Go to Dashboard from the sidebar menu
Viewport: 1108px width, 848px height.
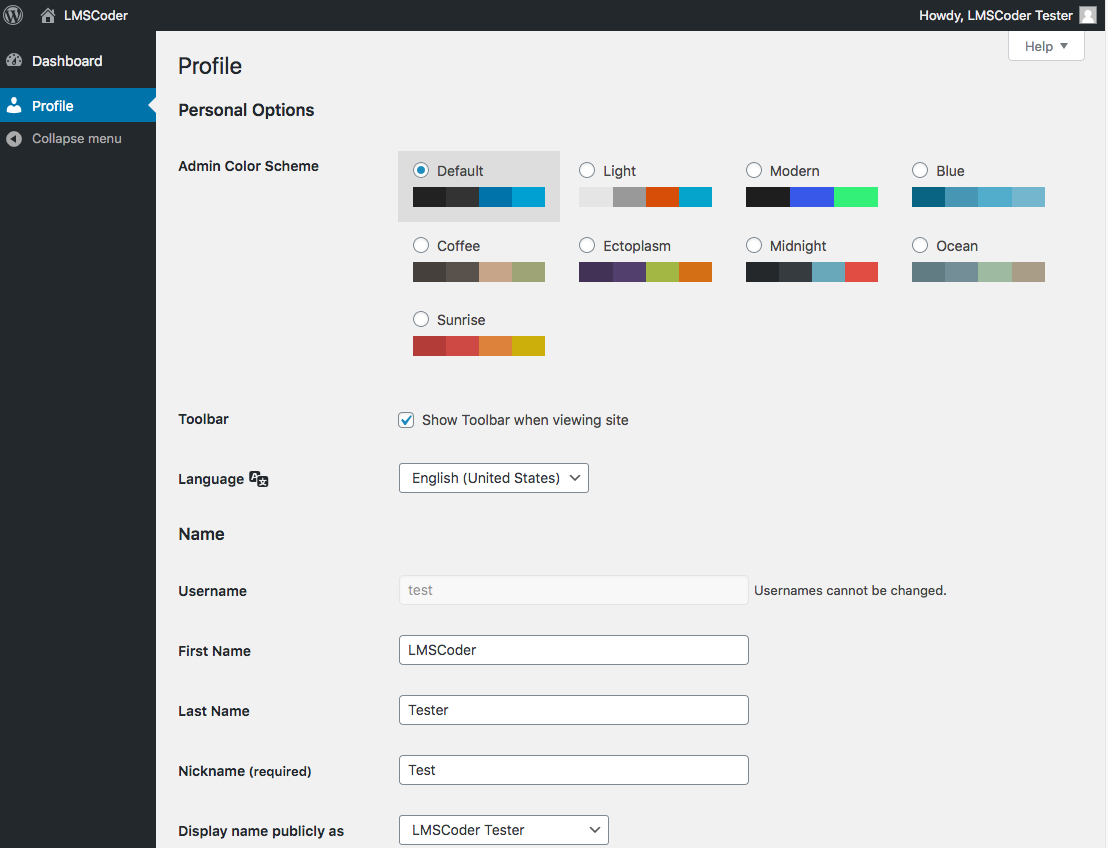(65, 61)
